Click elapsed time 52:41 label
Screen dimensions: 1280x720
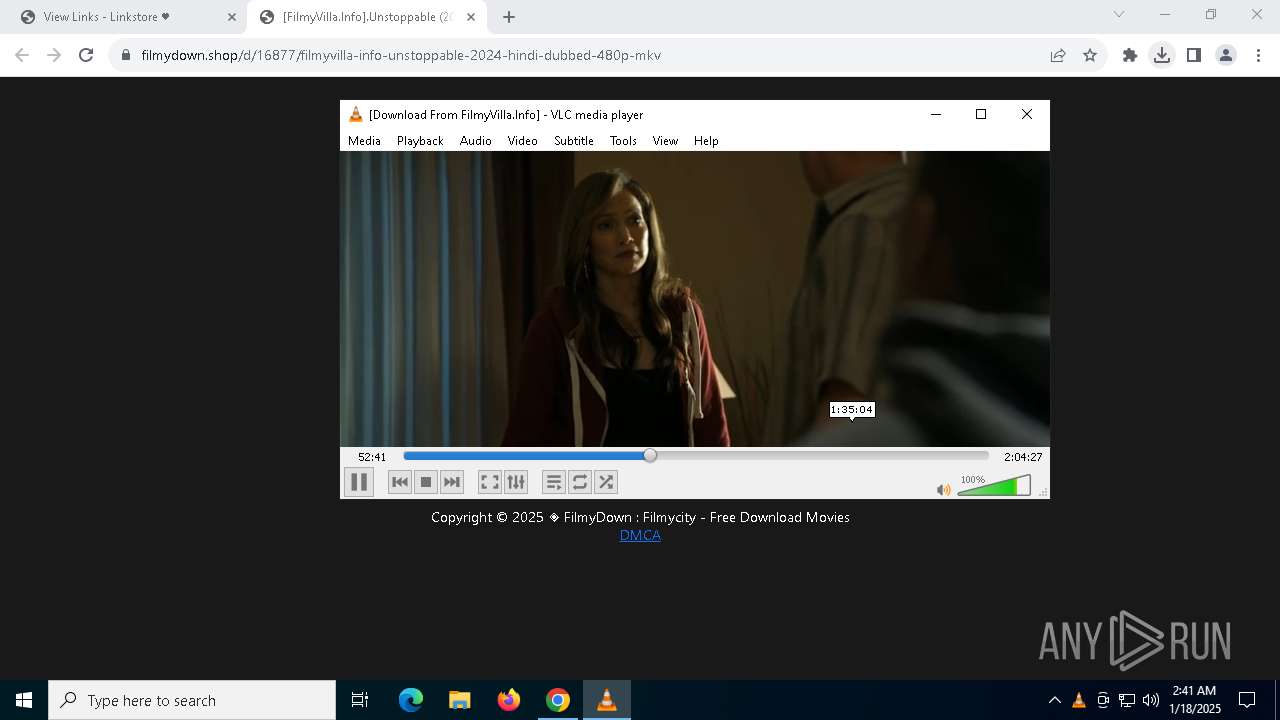[x=372, y=457]
